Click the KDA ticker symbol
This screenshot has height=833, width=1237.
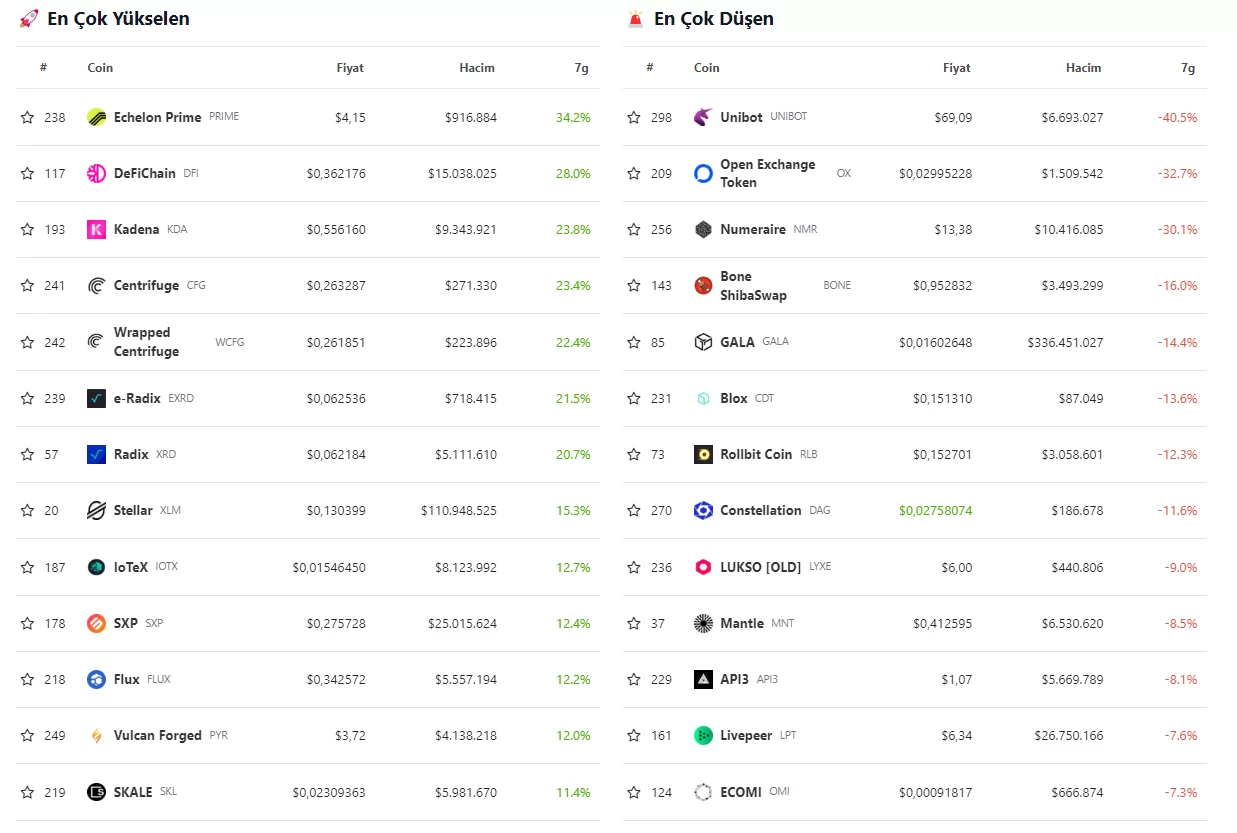(x=177, y=229)
